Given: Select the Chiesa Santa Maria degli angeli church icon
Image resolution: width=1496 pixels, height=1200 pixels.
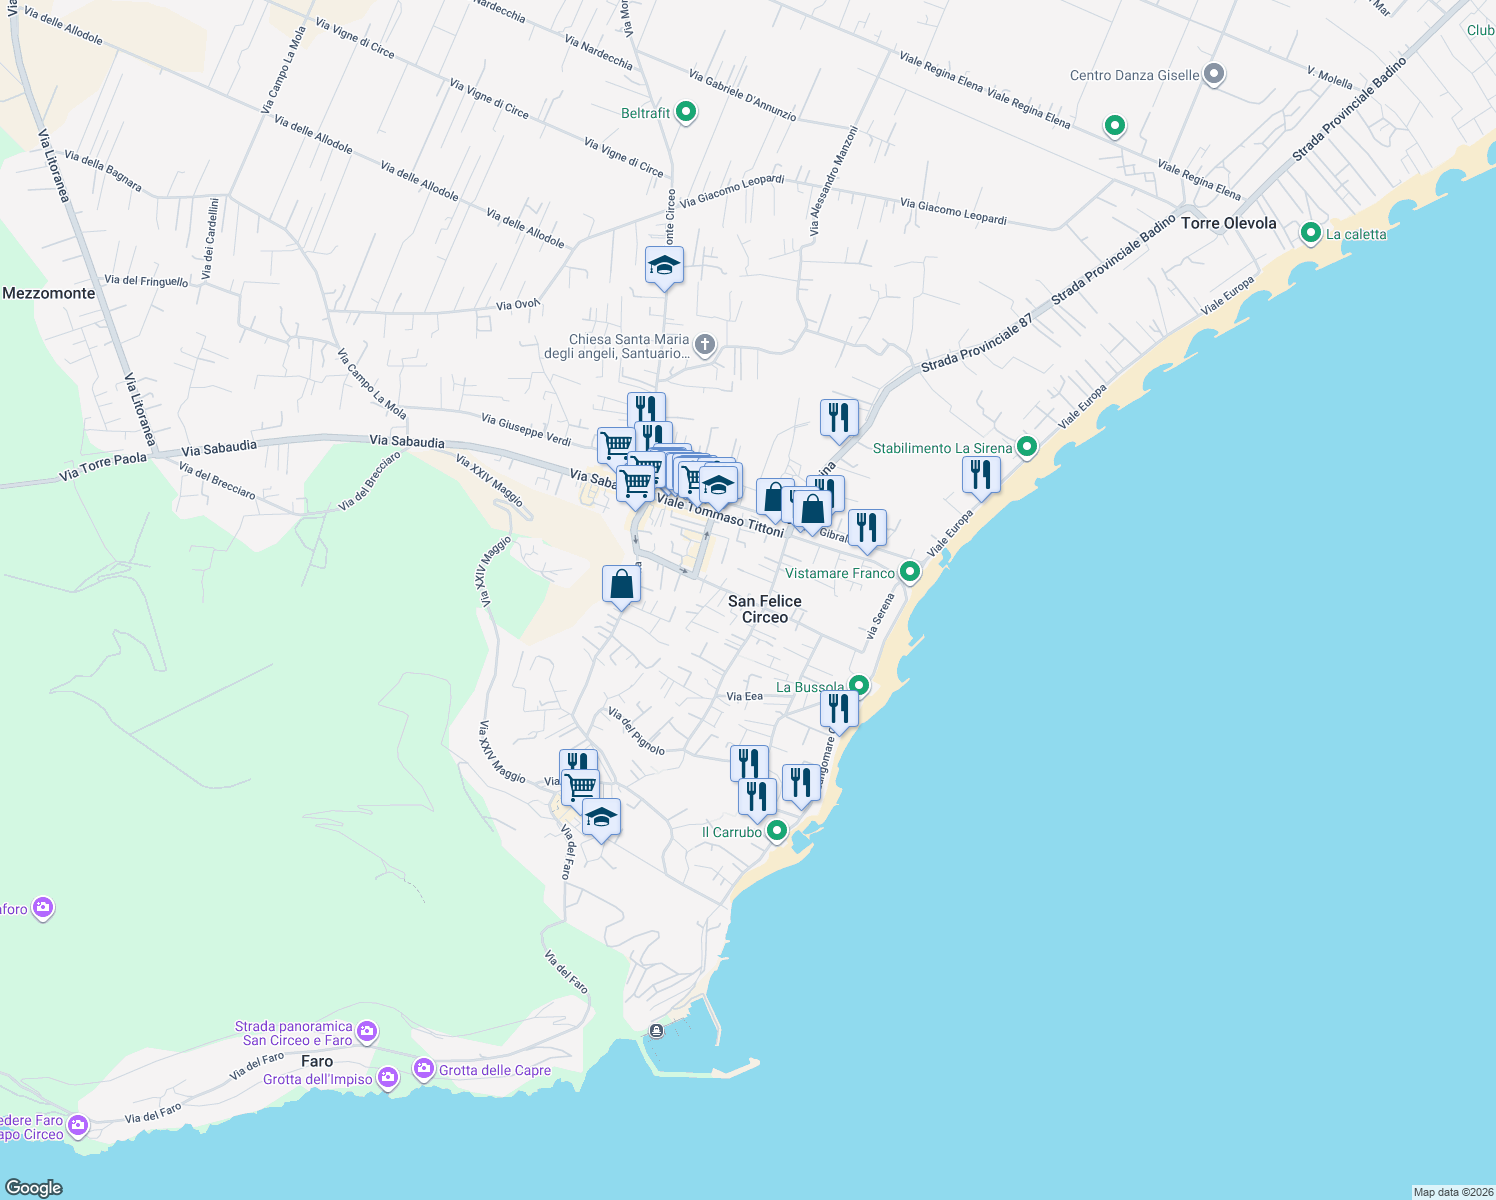Looking at the screenshot, I should 703,344.
